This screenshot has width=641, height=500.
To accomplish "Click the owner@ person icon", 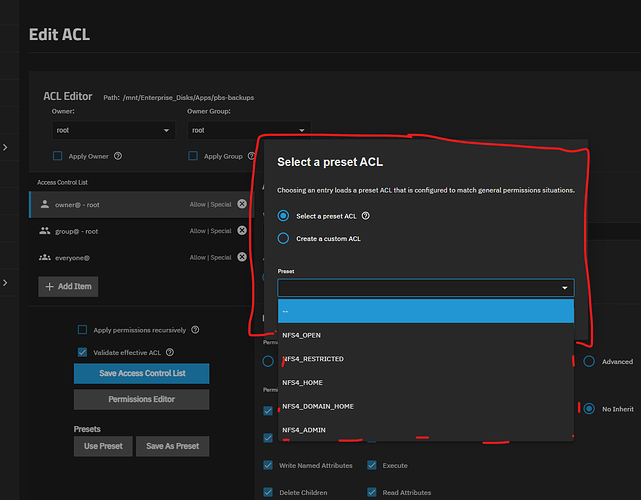I will [x=44, y=204].
